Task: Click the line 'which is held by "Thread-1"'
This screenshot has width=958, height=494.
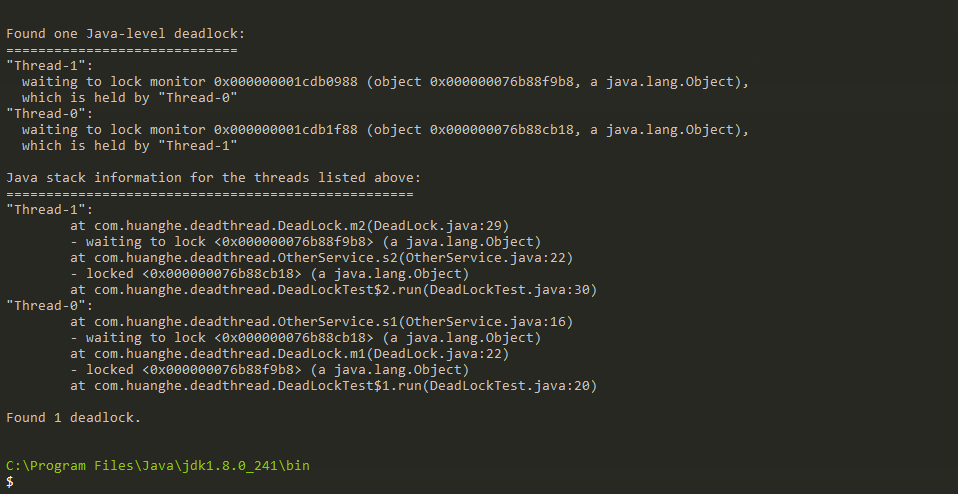Action: pyautogui.click(x=130, y=145)
